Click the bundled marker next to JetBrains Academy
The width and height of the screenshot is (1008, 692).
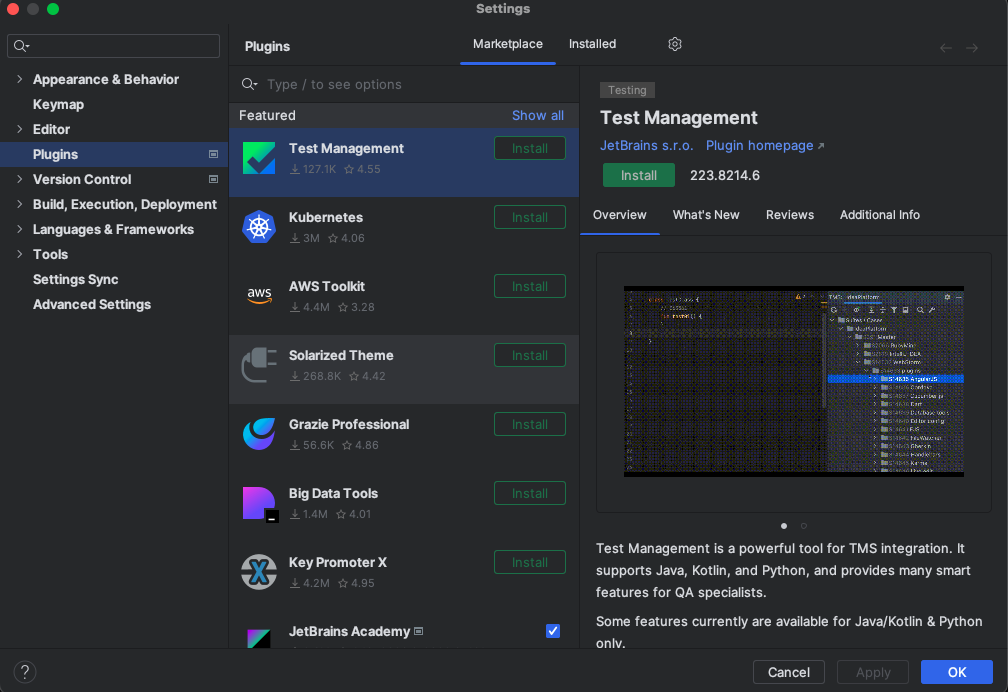(x=418, y=632)
